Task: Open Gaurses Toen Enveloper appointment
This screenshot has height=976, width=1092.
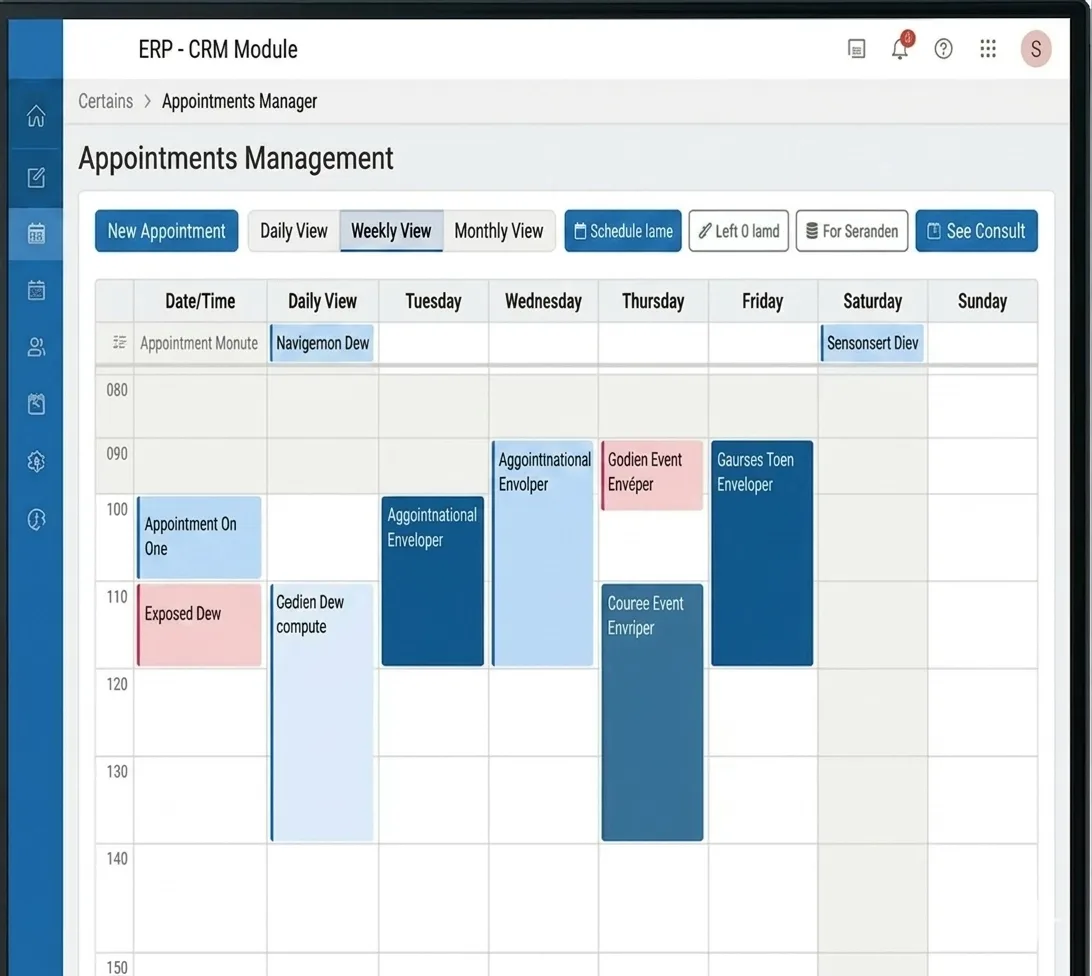Action: coord(762,553)
